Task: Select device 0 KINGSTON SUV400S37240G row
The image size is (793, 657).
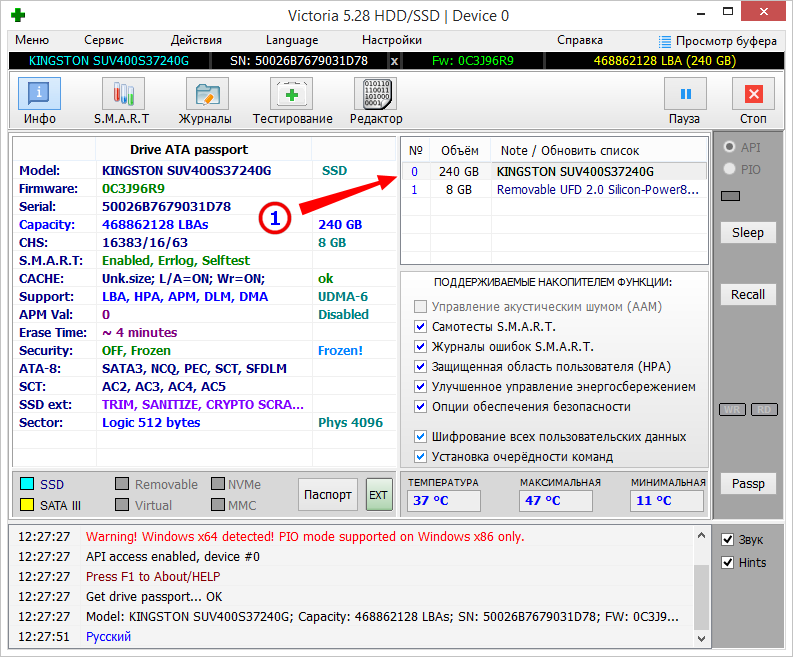Action: coord(554,171)
